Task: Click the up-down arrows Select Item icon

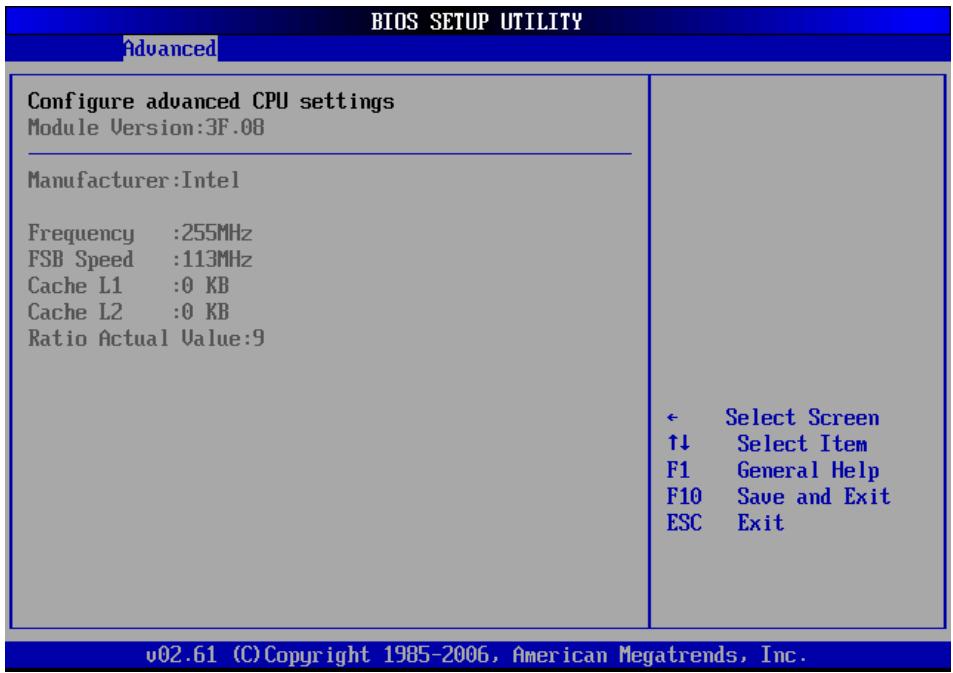Action: [678, 443]
